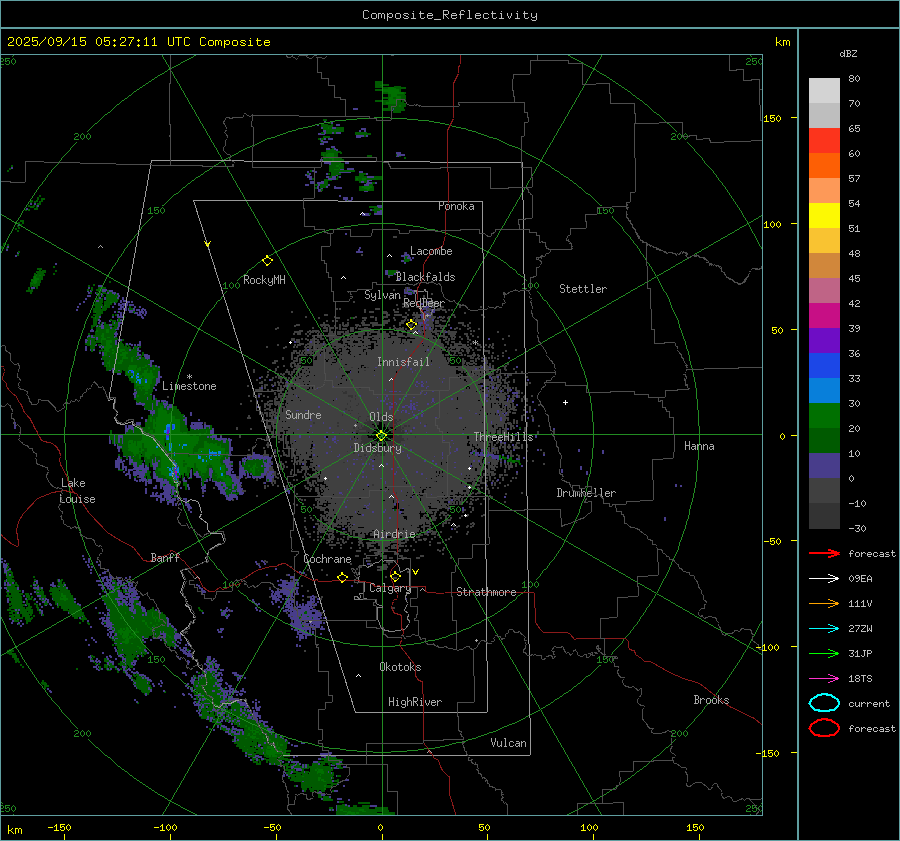Screen dimensions: 900x841
Task: Click the Drumheller city label
Action: (x=586, y=493)
